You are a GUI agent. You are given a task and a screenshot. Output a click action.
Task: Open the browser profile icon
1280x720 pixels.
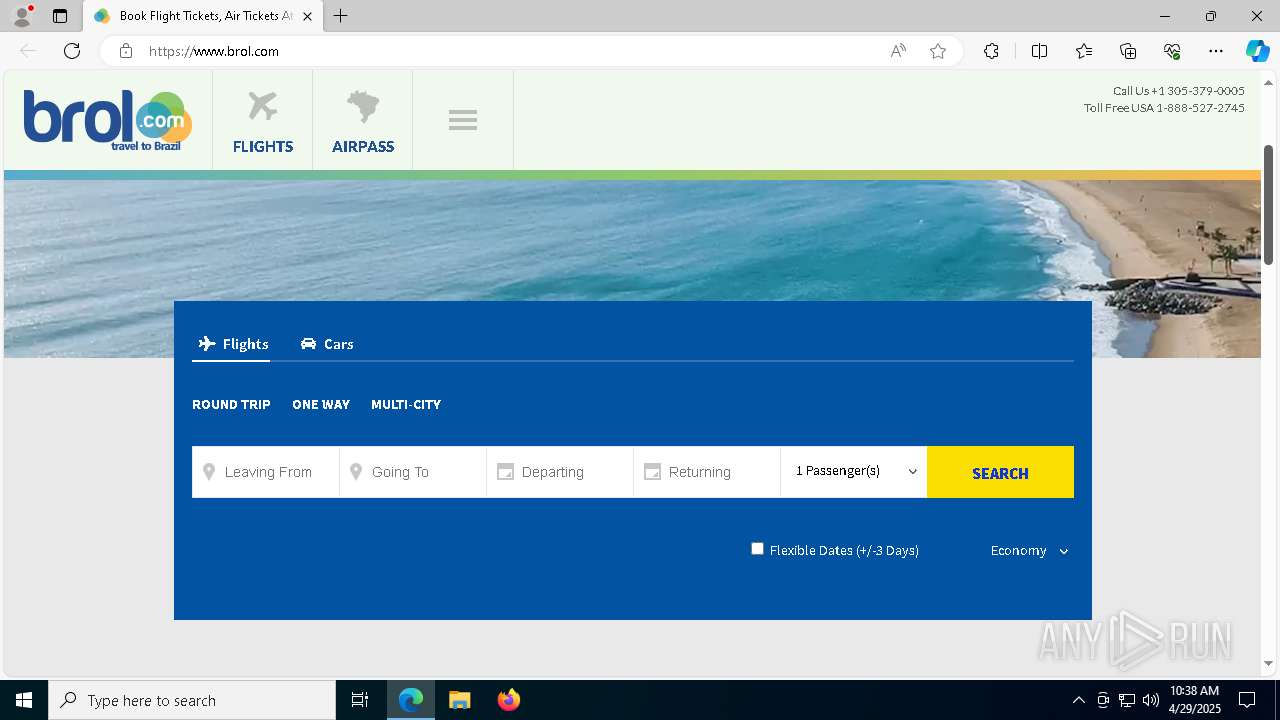pyautogui.click(x=22, y=16)
